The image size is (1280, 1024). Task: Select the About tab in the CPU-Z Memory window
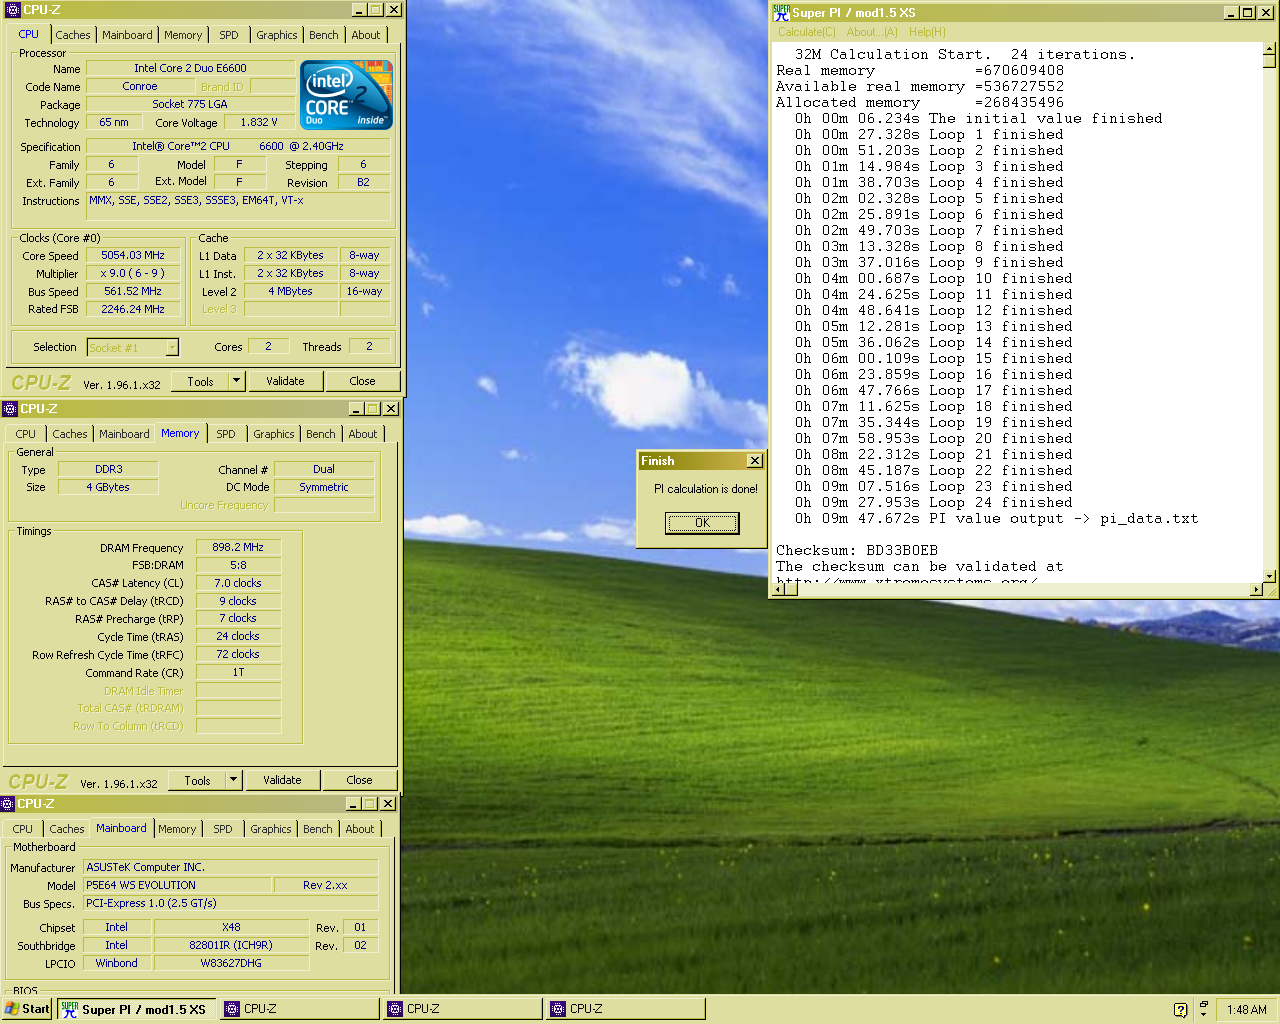(x=363, y=434)
